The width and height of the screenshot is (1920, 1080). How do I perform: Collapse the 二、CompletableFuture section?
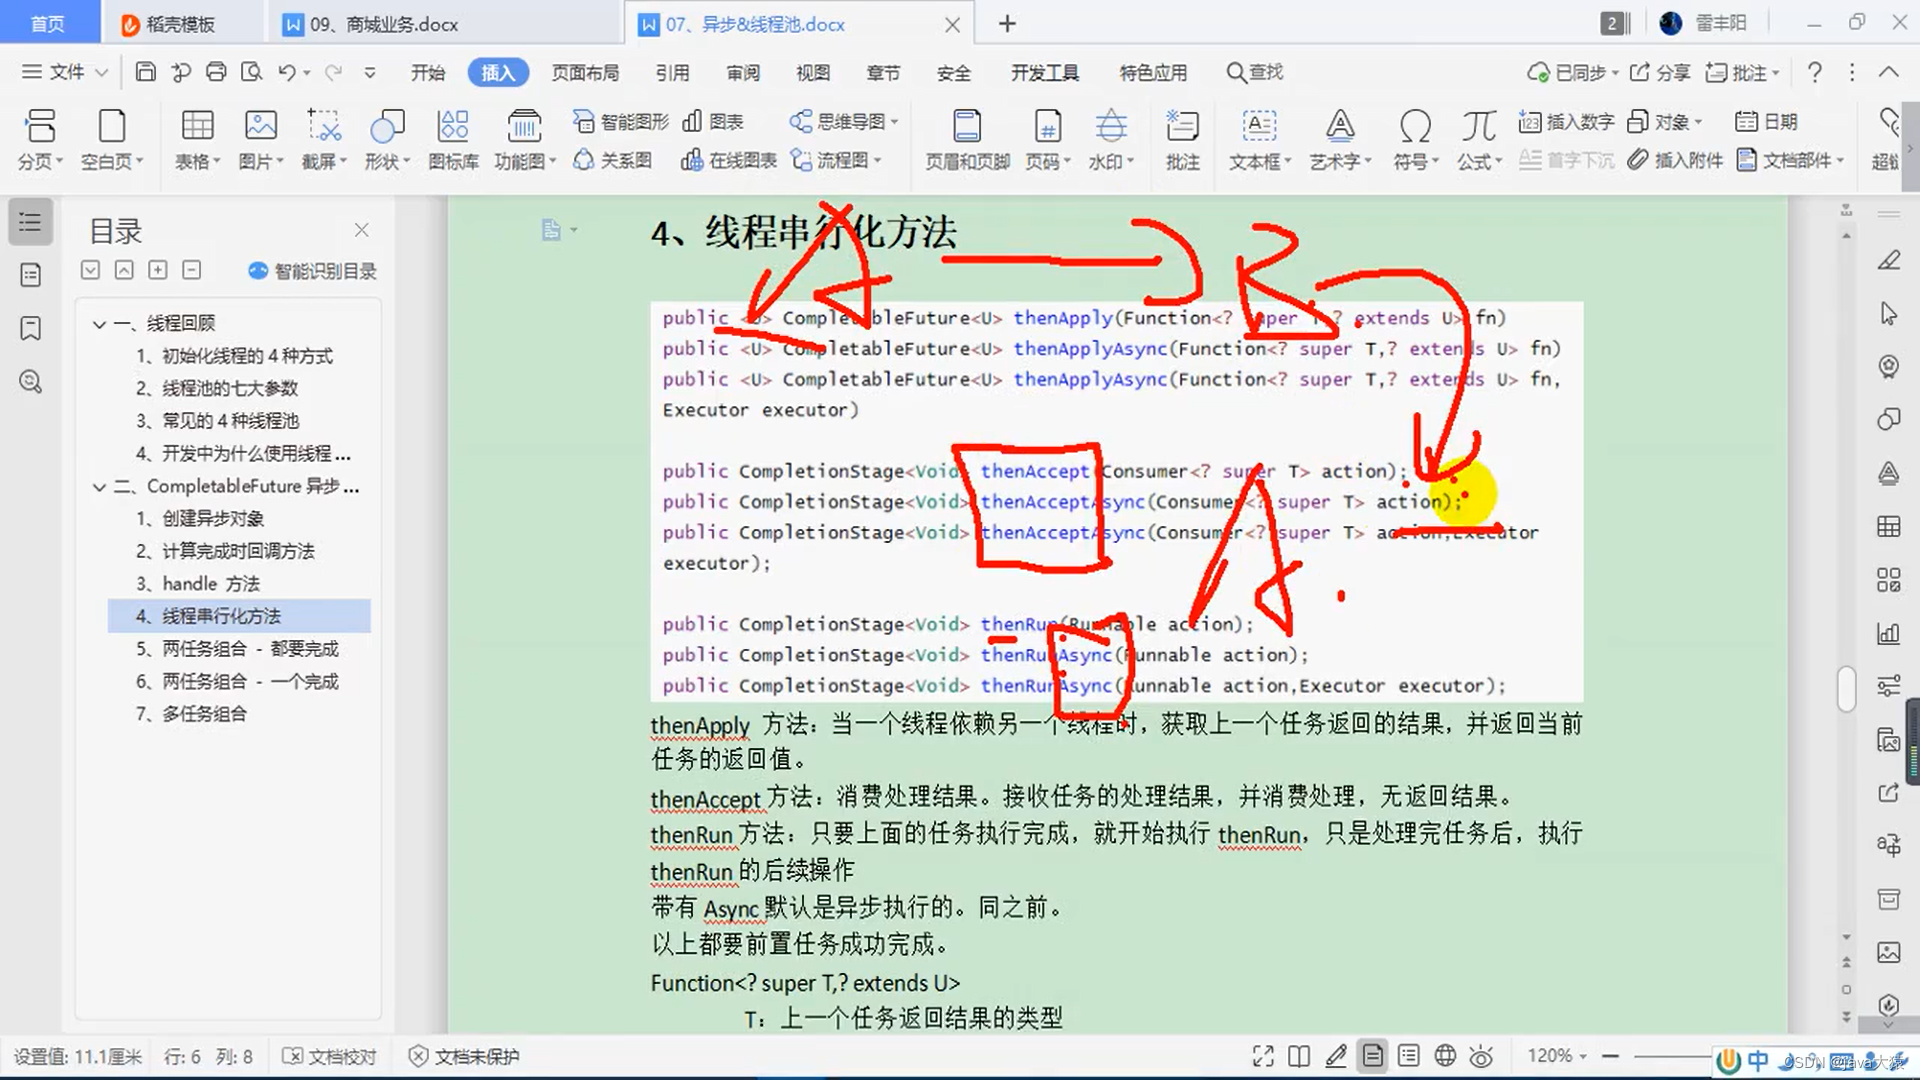[x=99, y=486]
